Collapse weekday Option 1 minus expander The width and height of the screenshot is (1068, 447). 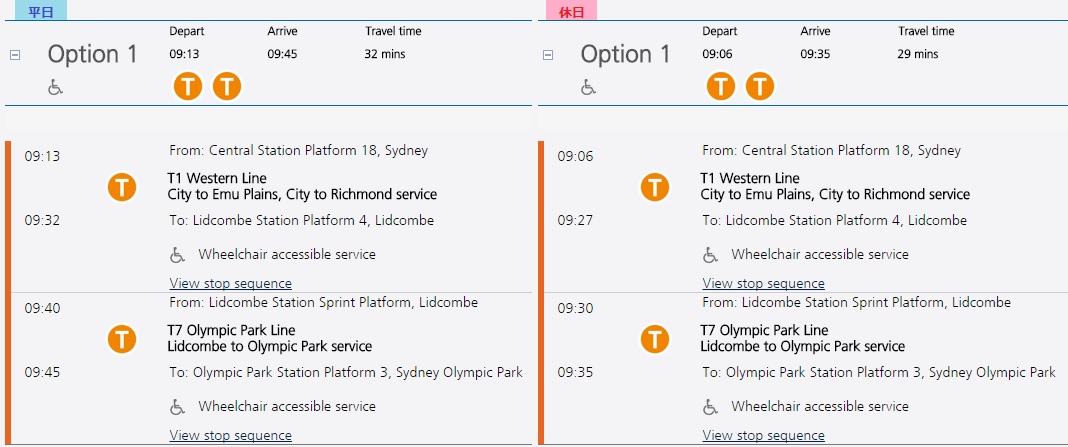pyautogui.click(x=15, y=55)
